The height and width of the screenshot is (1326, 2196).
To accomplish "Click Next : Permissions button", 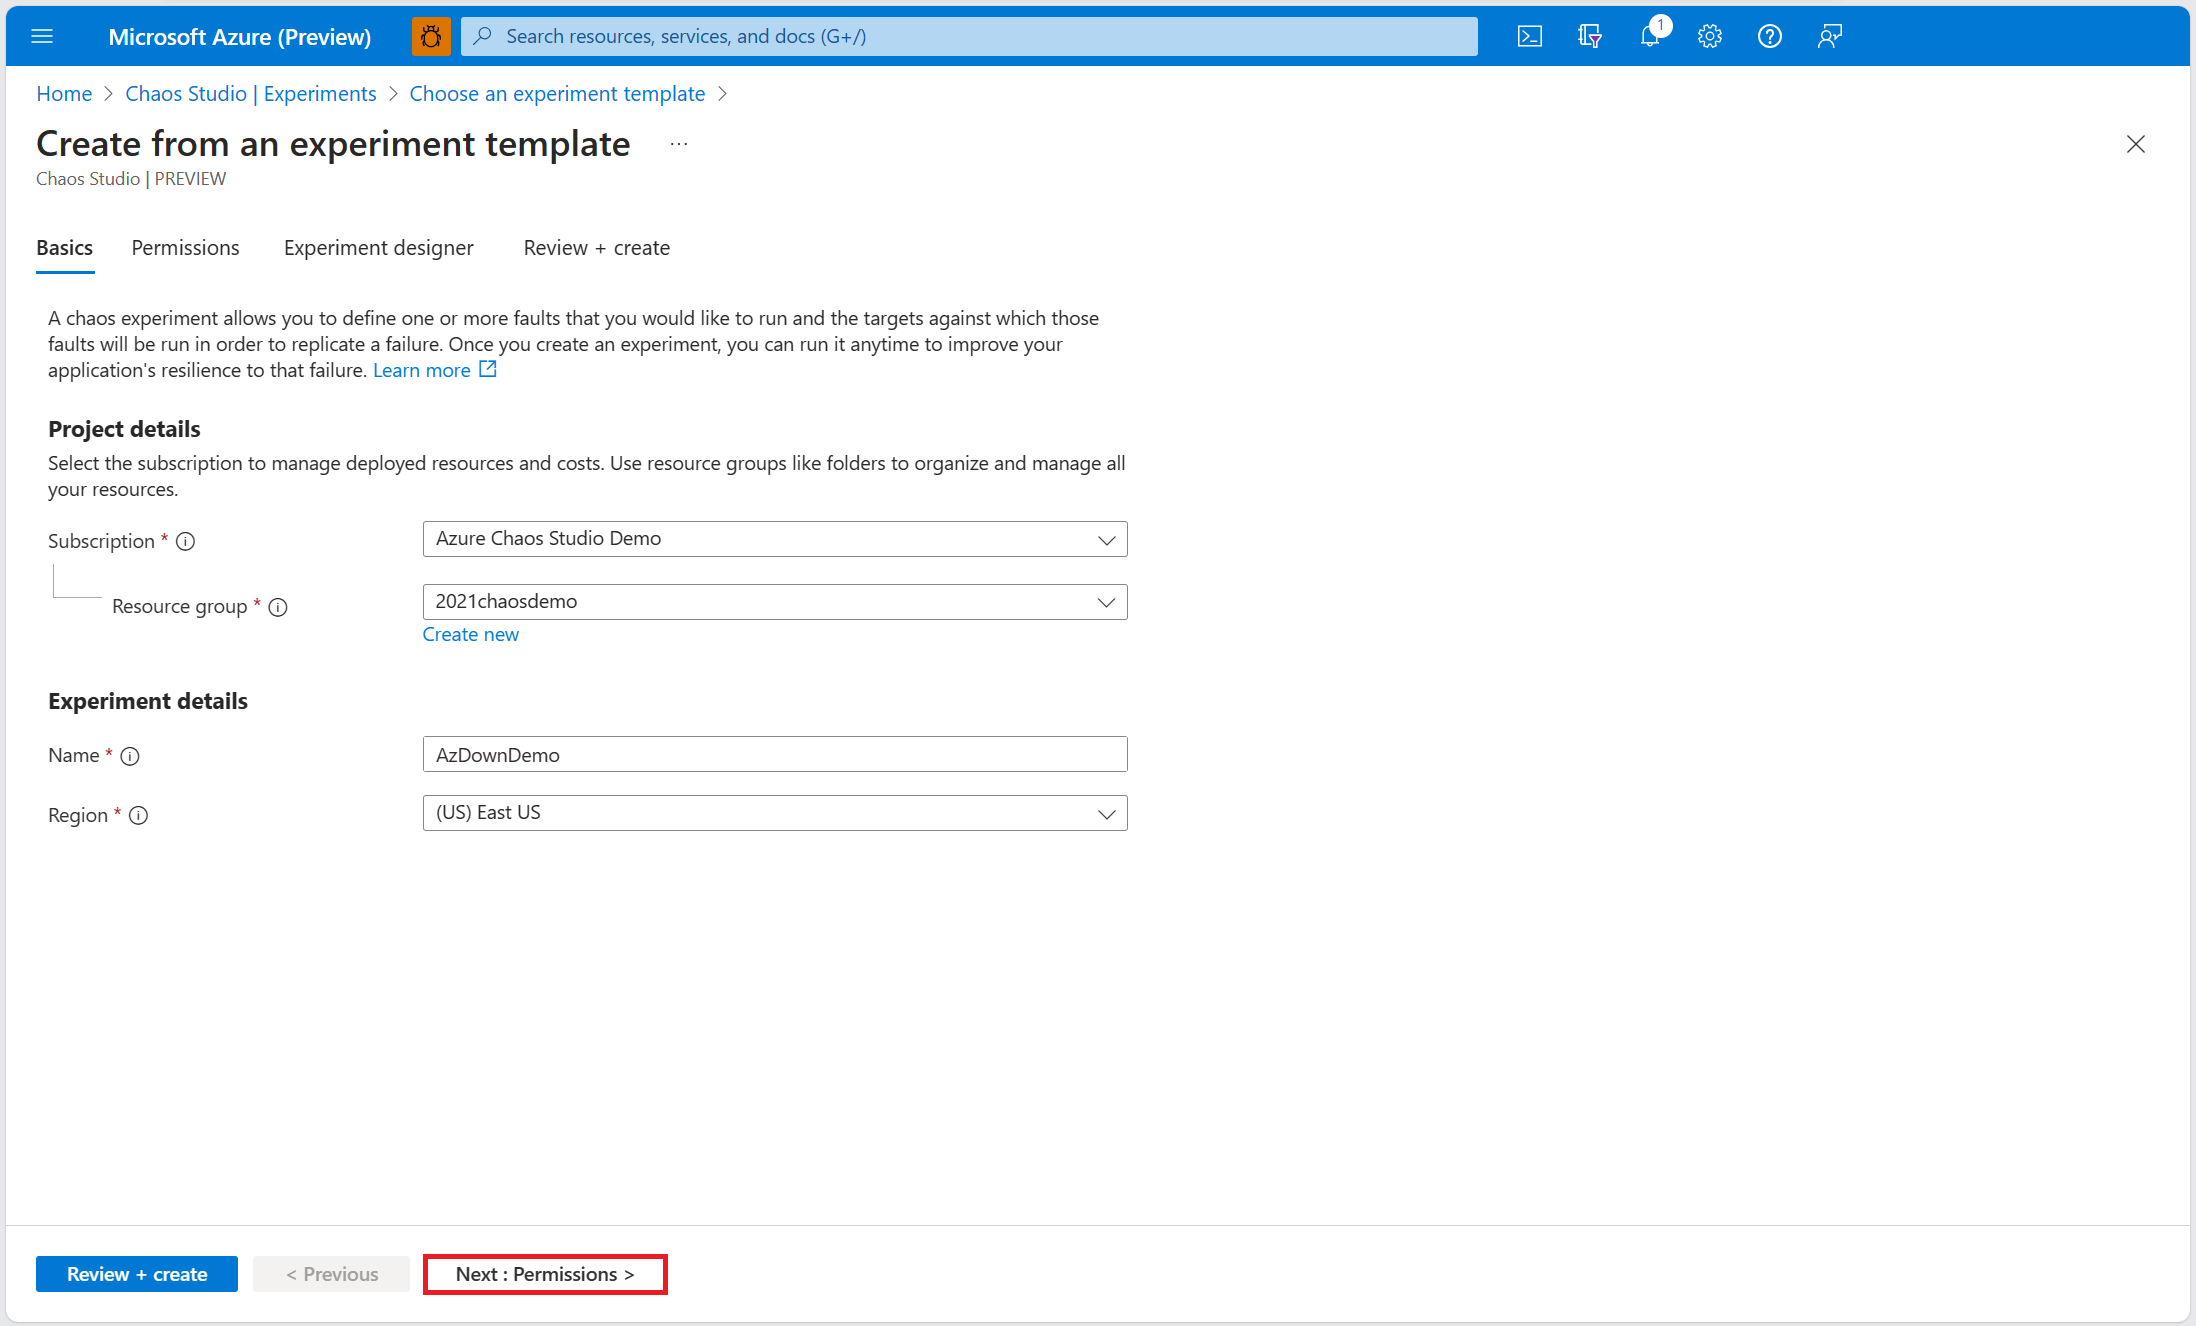I will tap(545, 1274).
